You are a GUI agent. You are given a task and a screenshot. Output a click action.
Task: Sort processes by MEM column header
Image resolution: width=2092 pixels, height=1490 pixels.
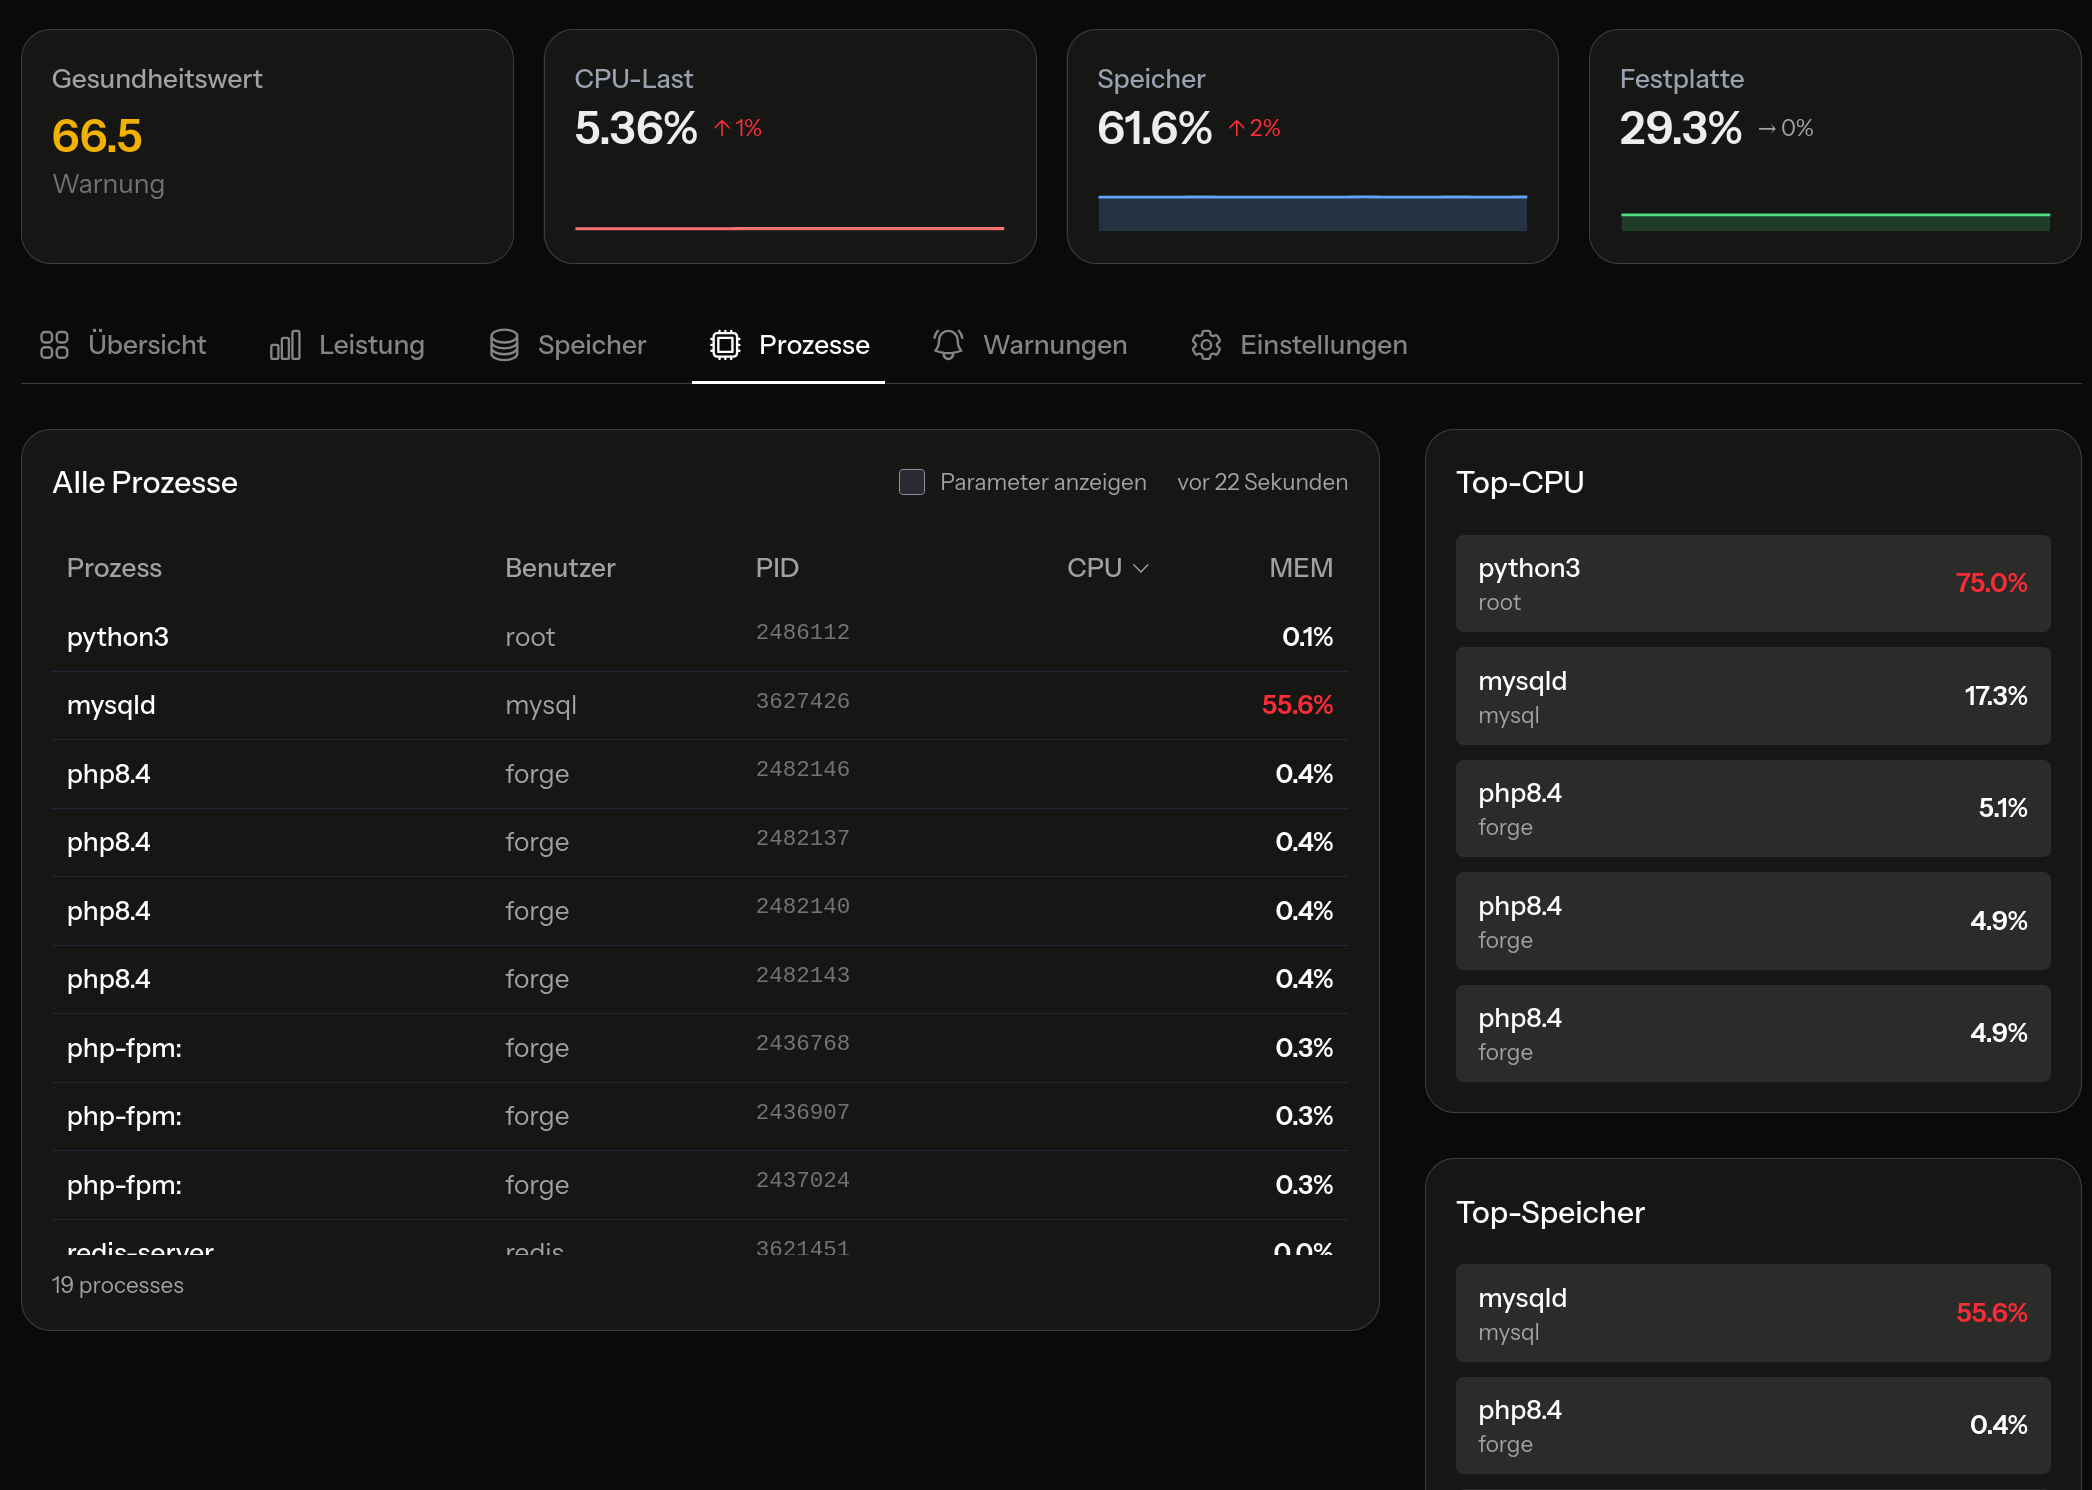1300,568
